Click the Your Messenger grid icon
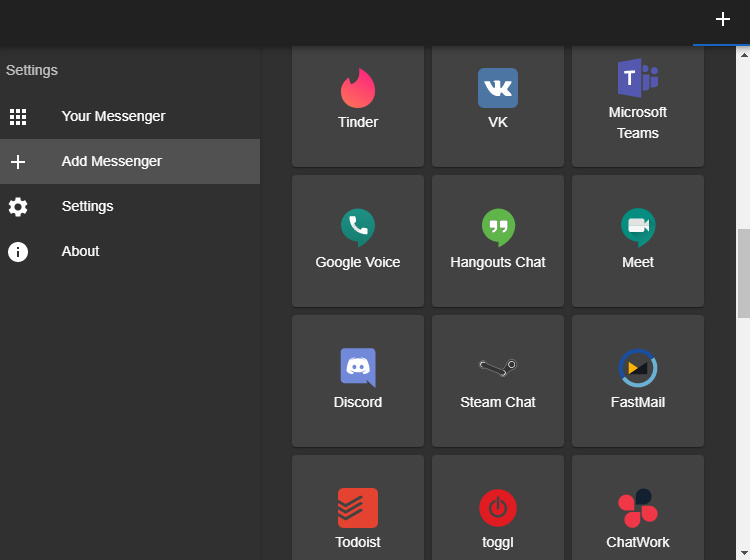Image resolution: width=750 pixels, height=560 pixels. [18, 117]
